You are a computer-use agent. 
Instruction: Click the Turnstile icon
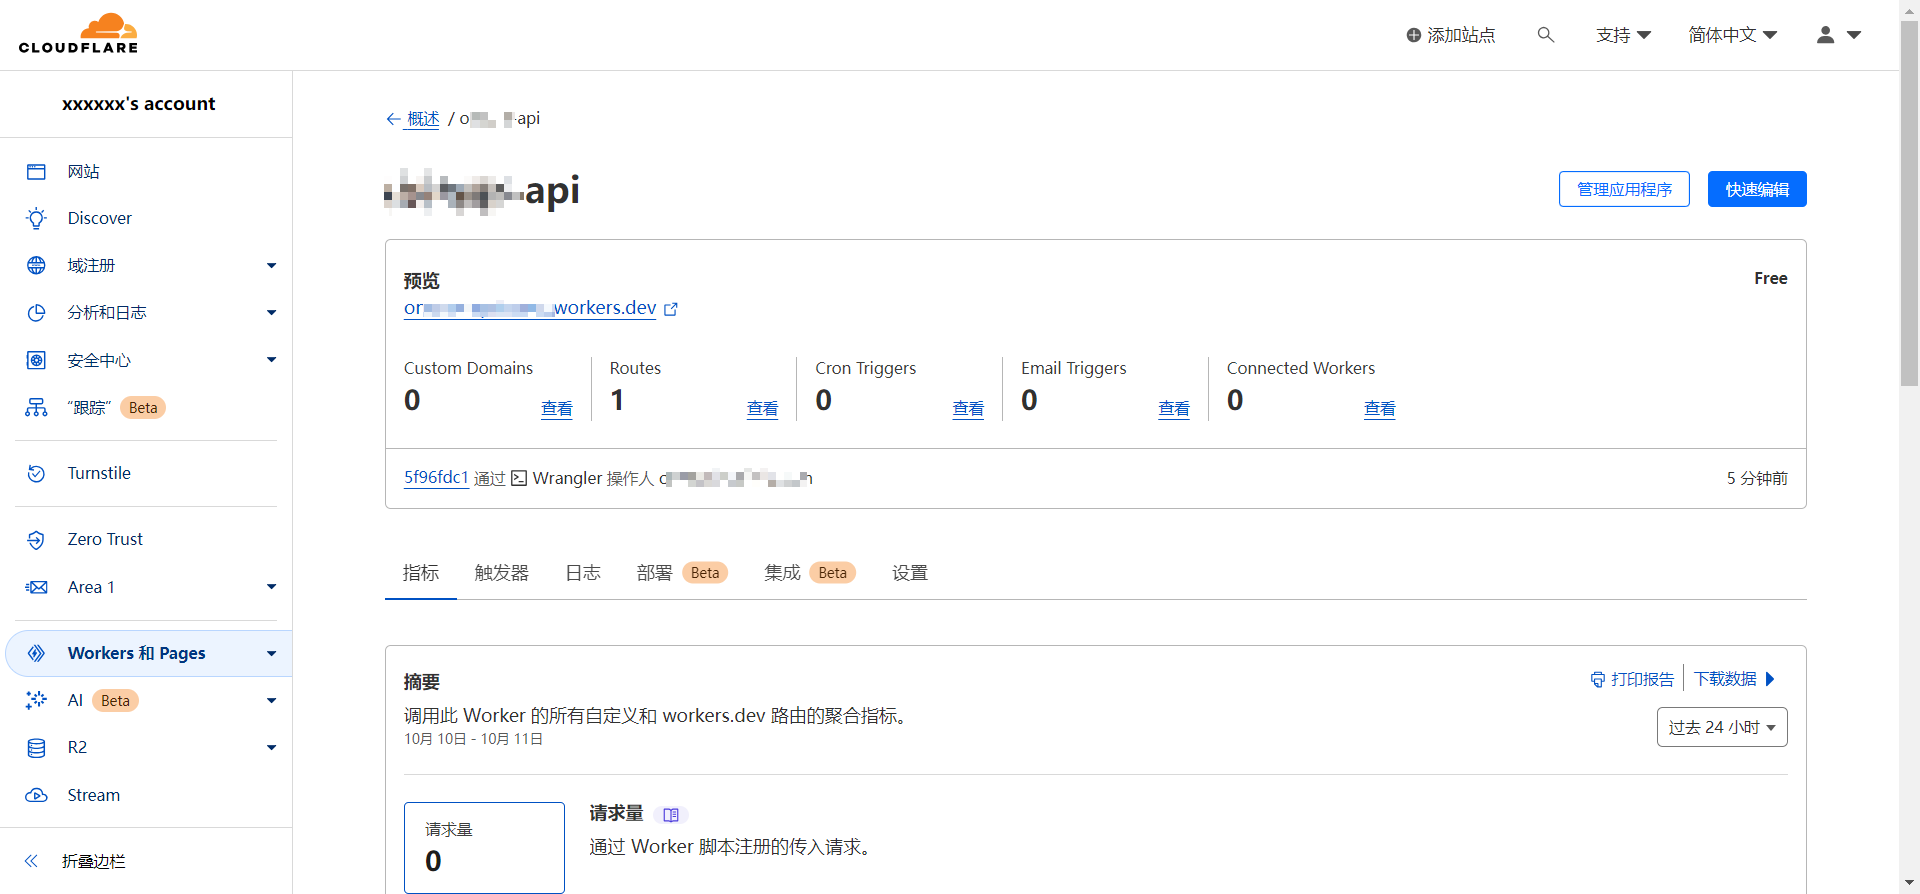(36, 473)
